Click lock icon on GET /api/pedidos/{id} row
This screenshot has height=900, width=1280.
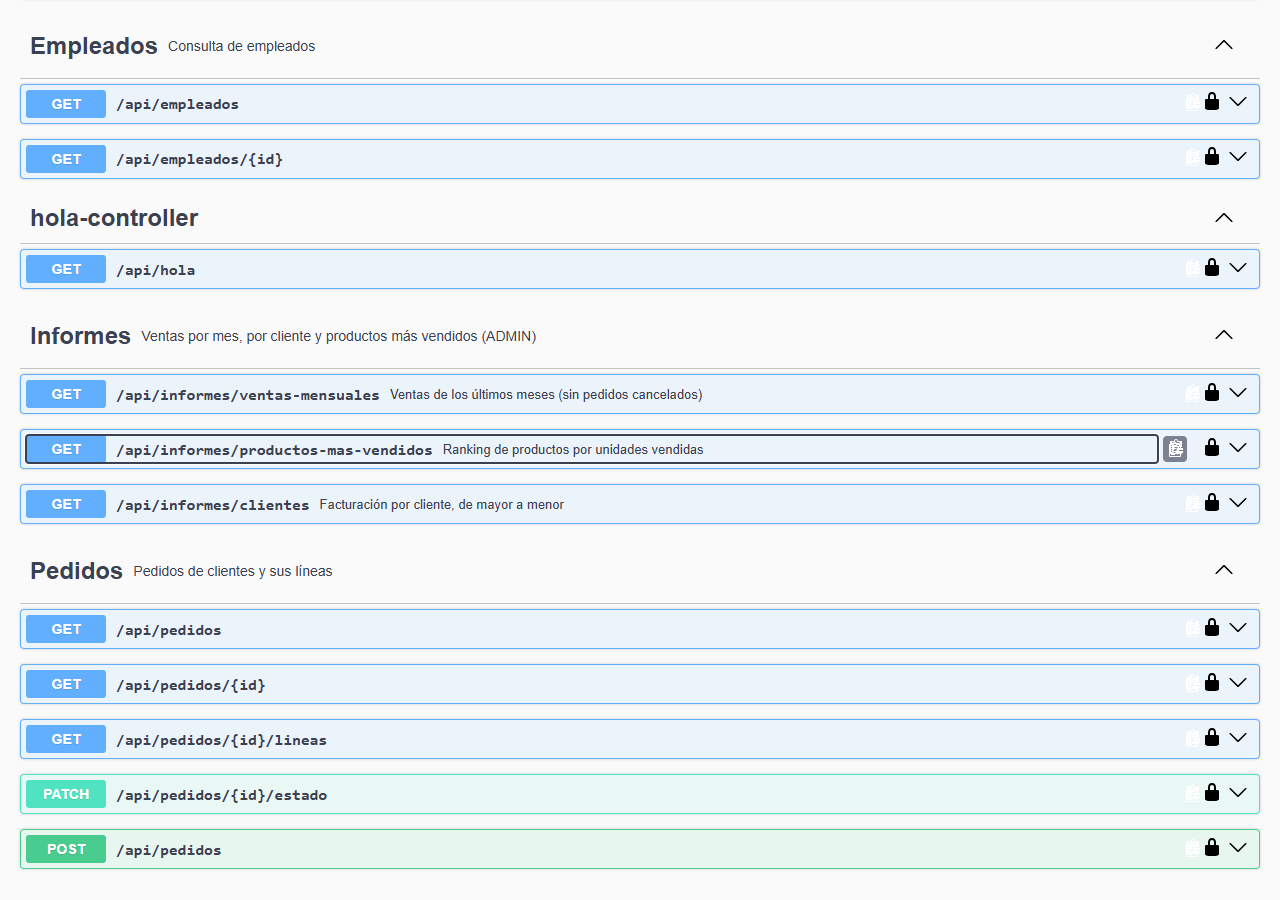click(1212, 682)
